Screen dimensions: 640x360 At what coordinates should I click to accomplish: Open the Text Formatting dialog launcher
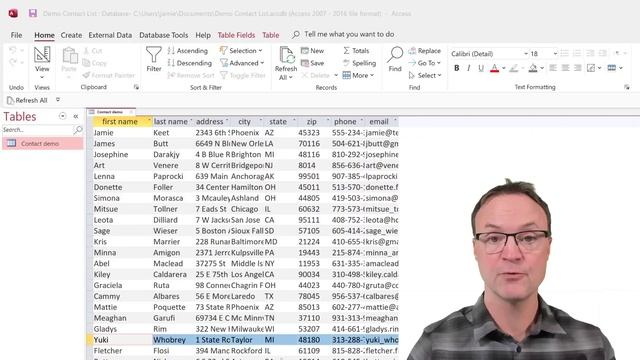pyautogui.click(x=627, y=87)
